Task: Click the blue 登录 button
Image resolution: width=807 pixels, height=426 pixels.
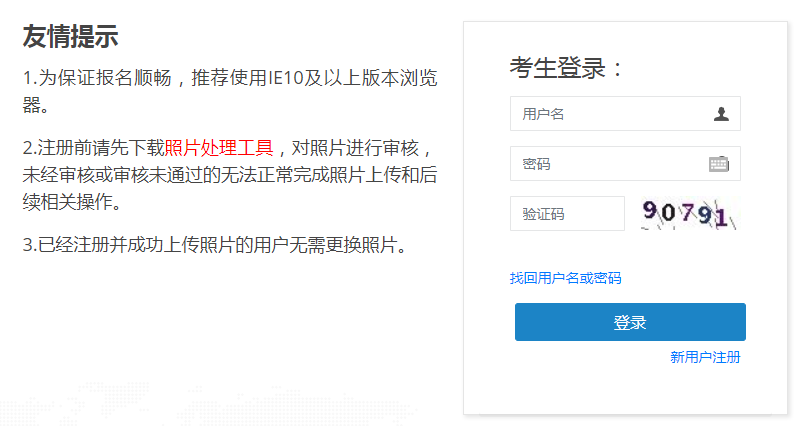Action: click(630, 322)
